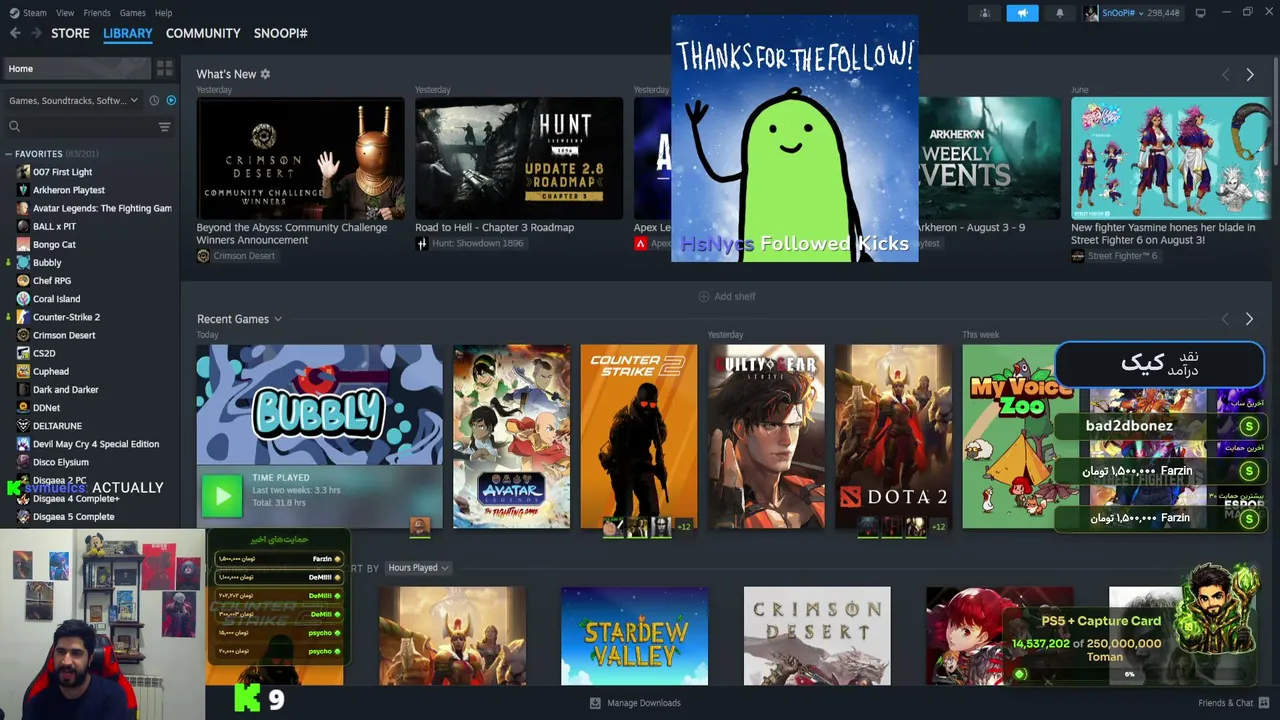Open the Steam menu
Screen dimensions: 1280x720
(x=35, y=13)
